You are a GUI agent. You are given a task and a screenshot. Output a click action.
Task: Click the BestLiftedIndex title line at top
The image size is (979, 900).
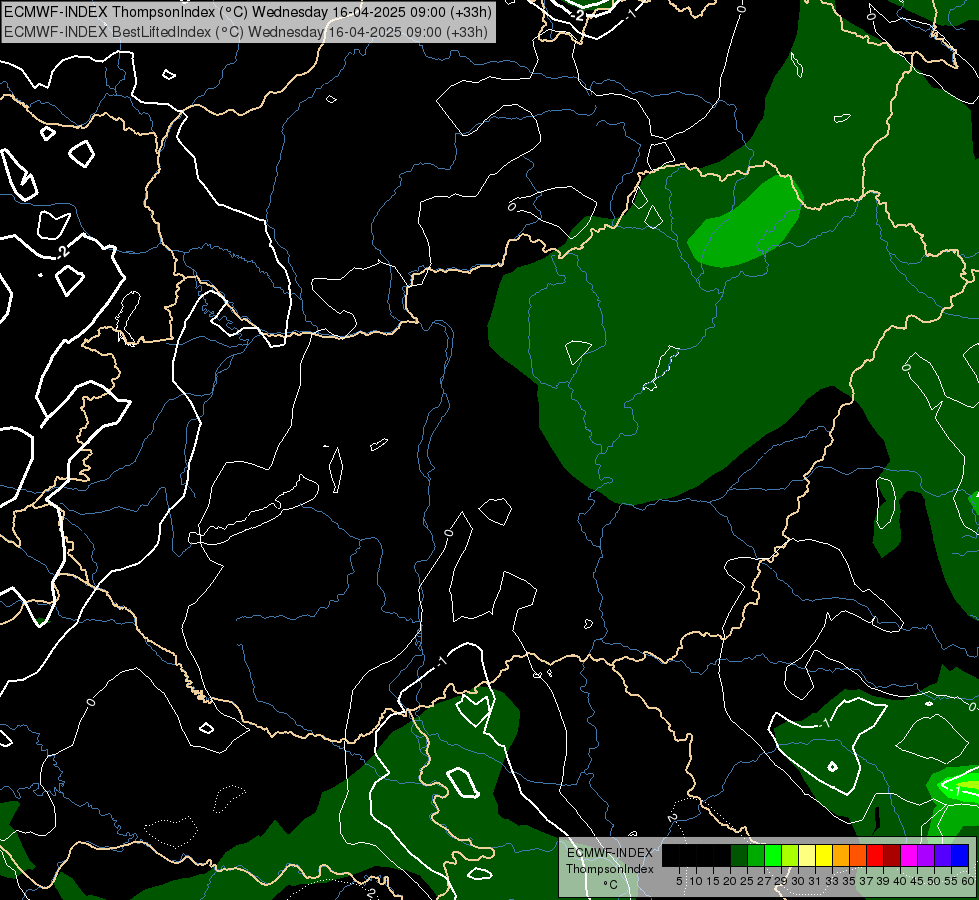click(x=246, y=32)
